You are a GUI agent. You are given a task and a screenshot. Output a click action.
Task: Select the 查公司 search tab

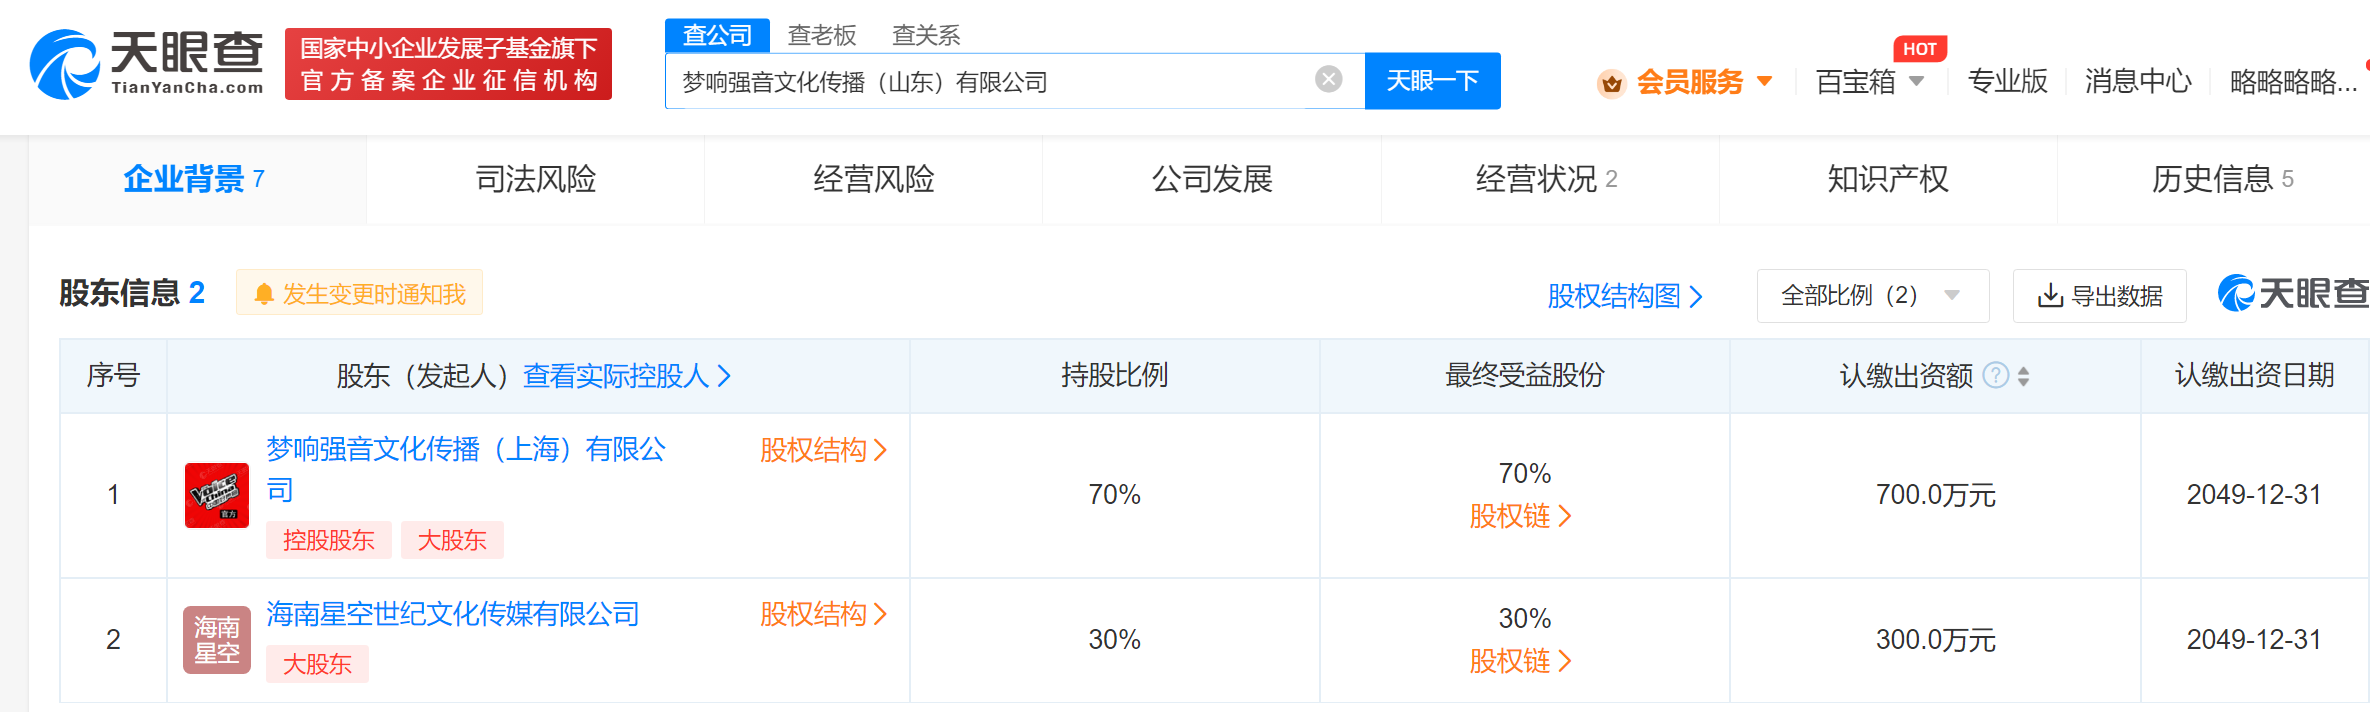coord(717,35)
